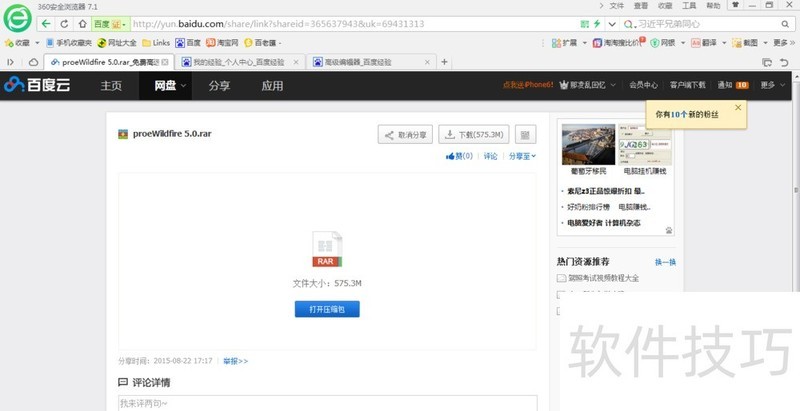The image size is (800, 411).
Task: Expand the 分享至 share-to dropdown
Action: click(x=522, y=156)
